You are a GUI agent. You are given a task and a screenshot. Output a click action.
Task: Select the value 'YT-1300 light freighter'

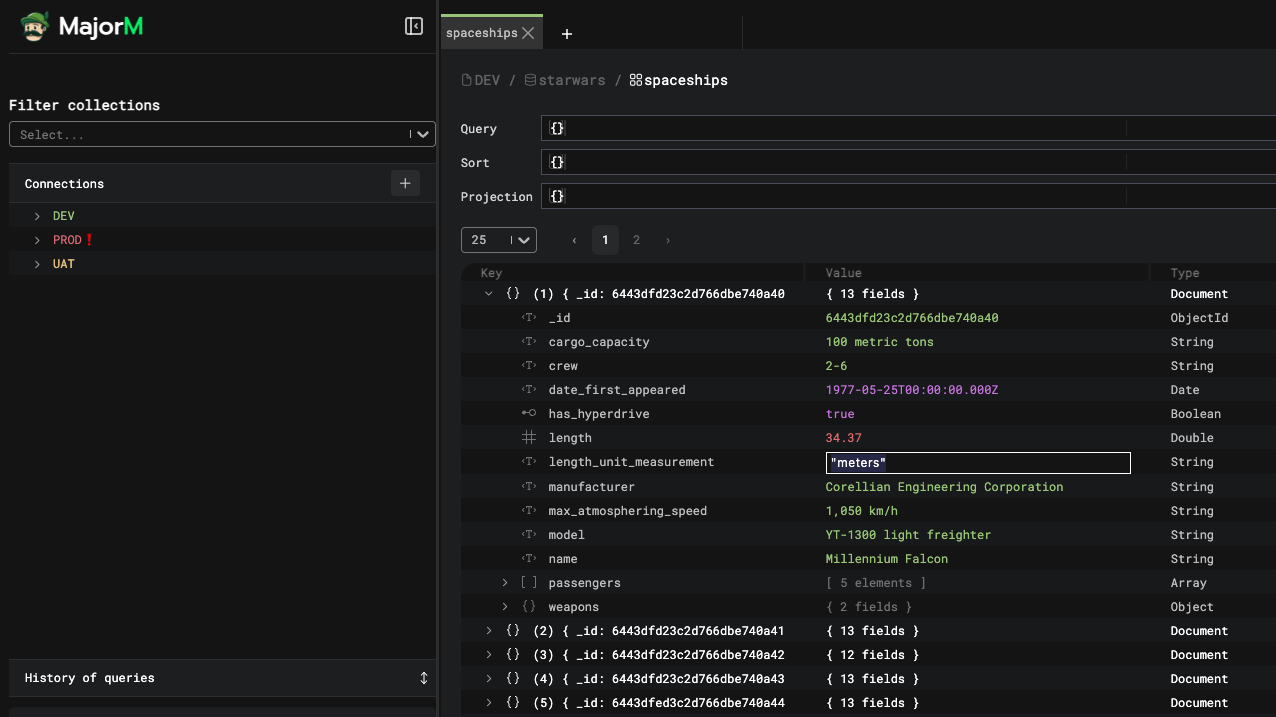[908, 535]
